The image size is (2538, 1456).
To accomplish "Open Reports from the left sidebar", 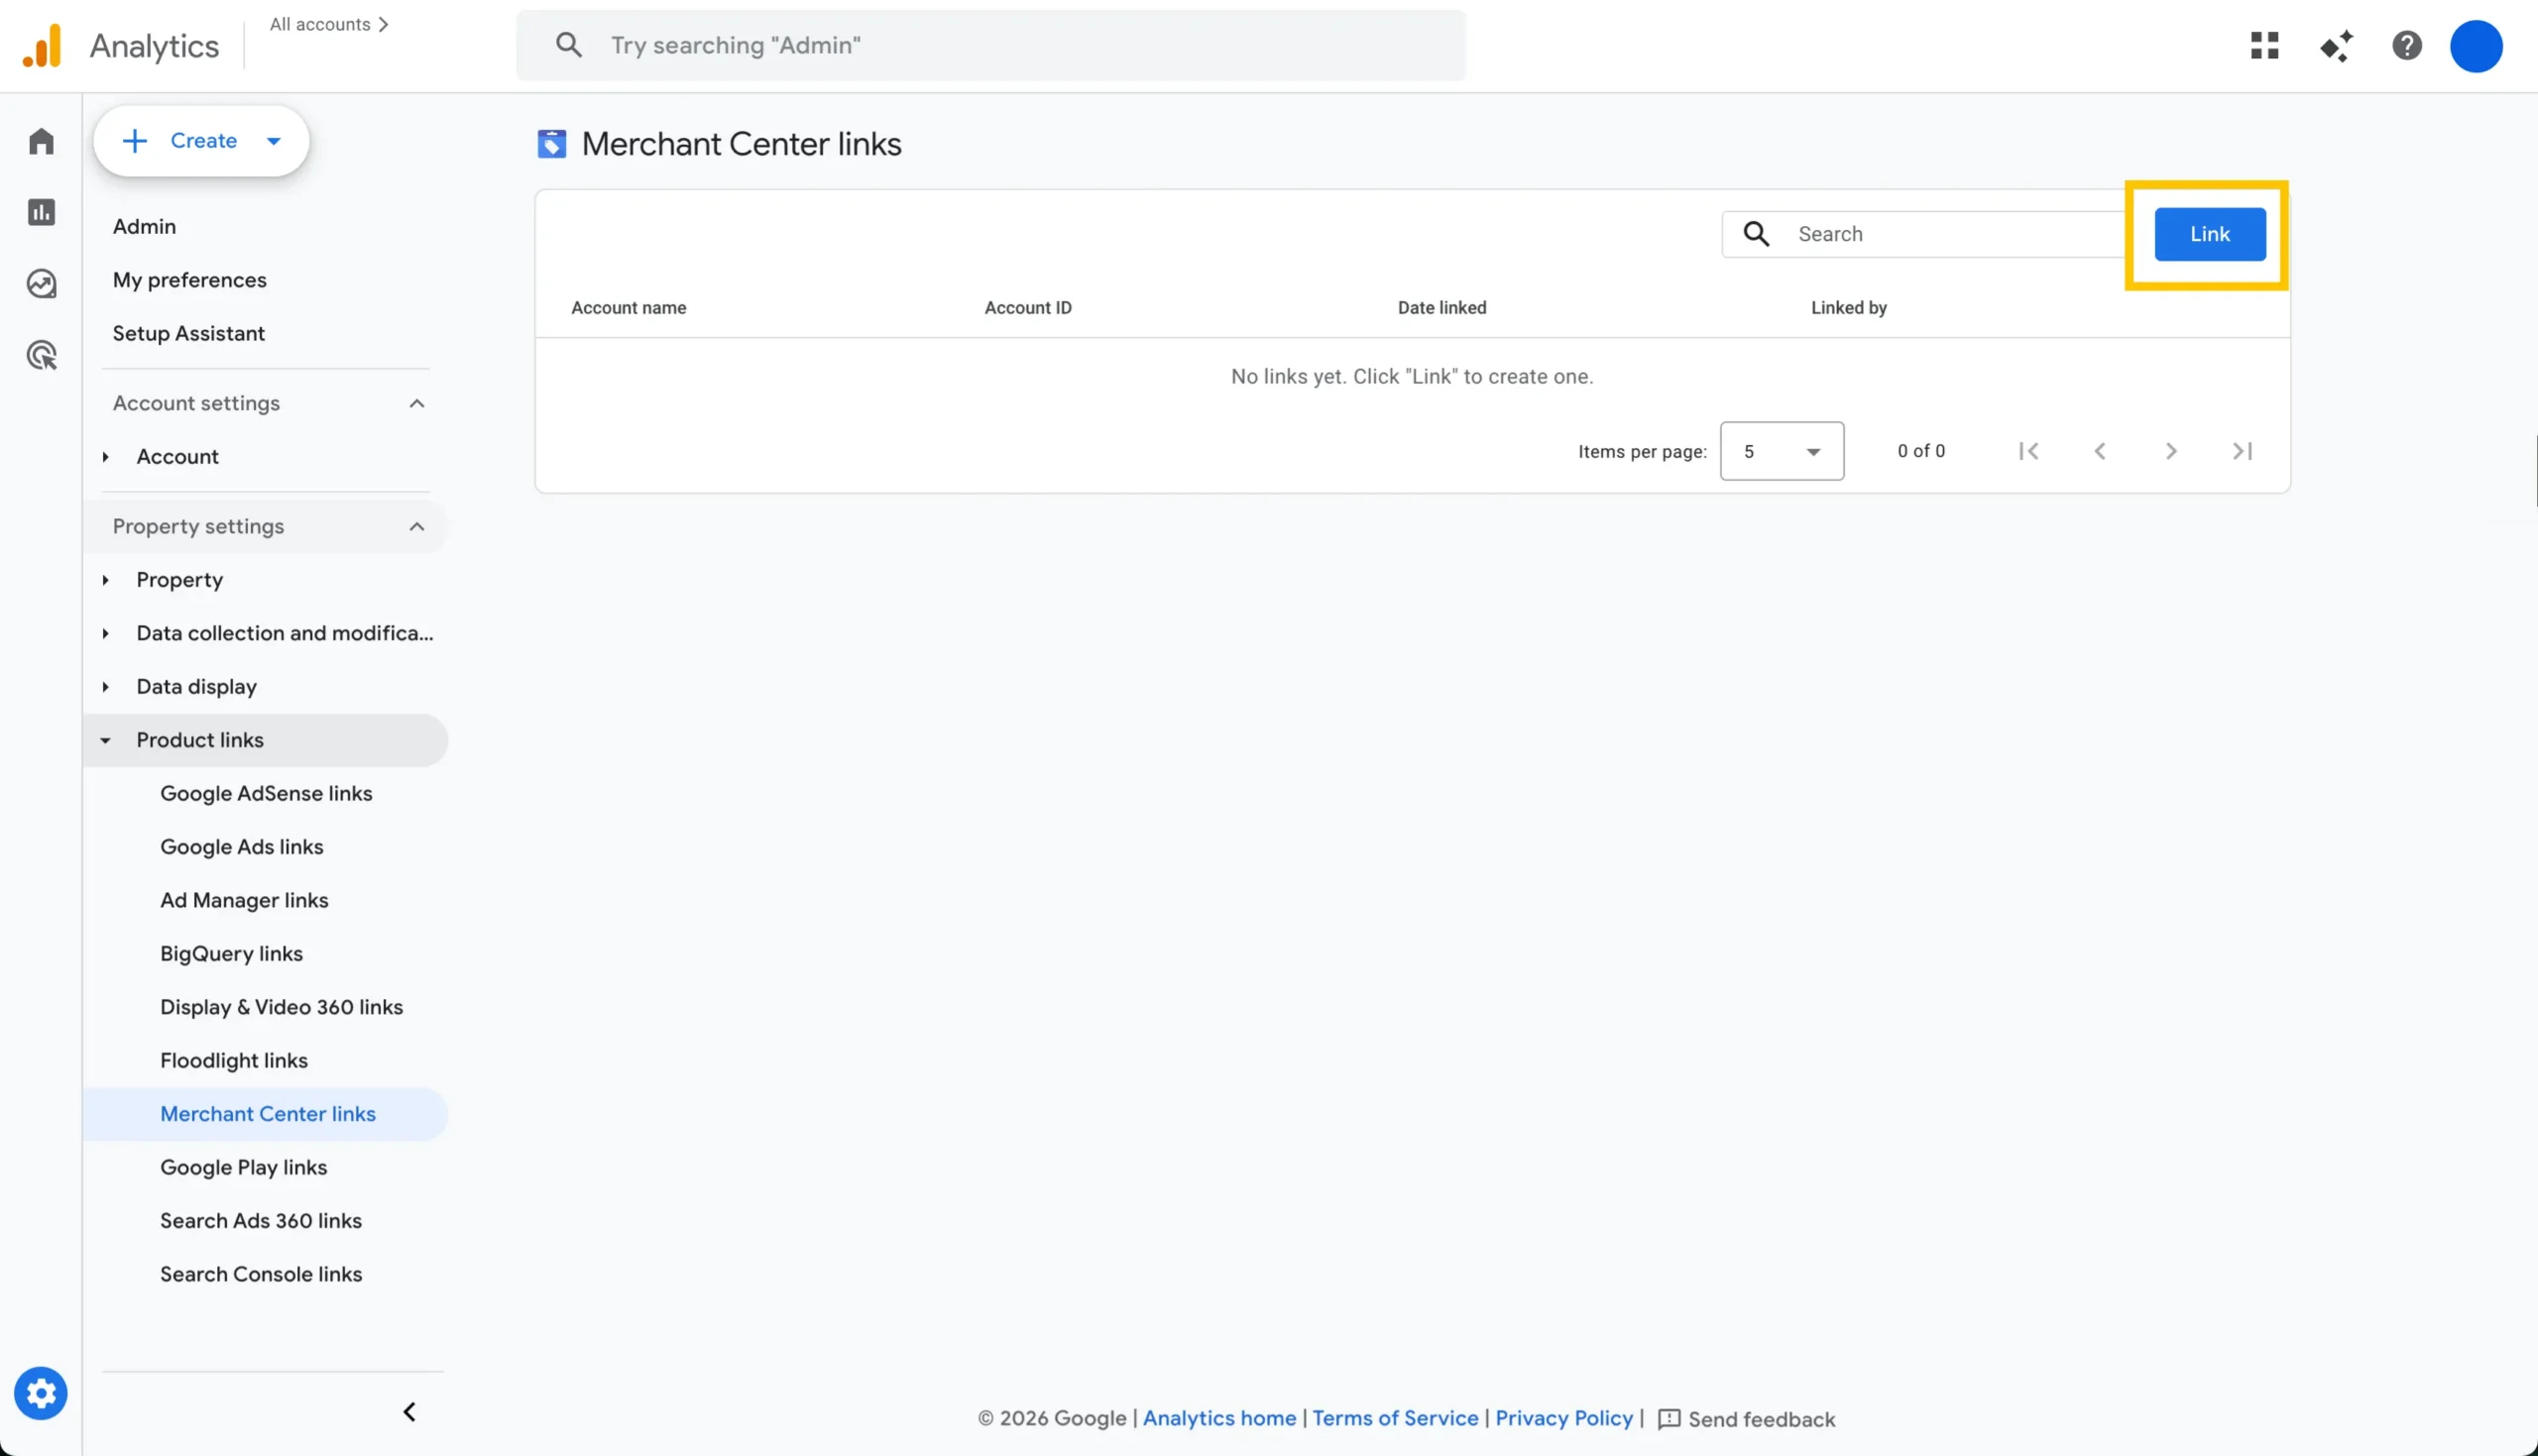I will click(x=41, y=212).
